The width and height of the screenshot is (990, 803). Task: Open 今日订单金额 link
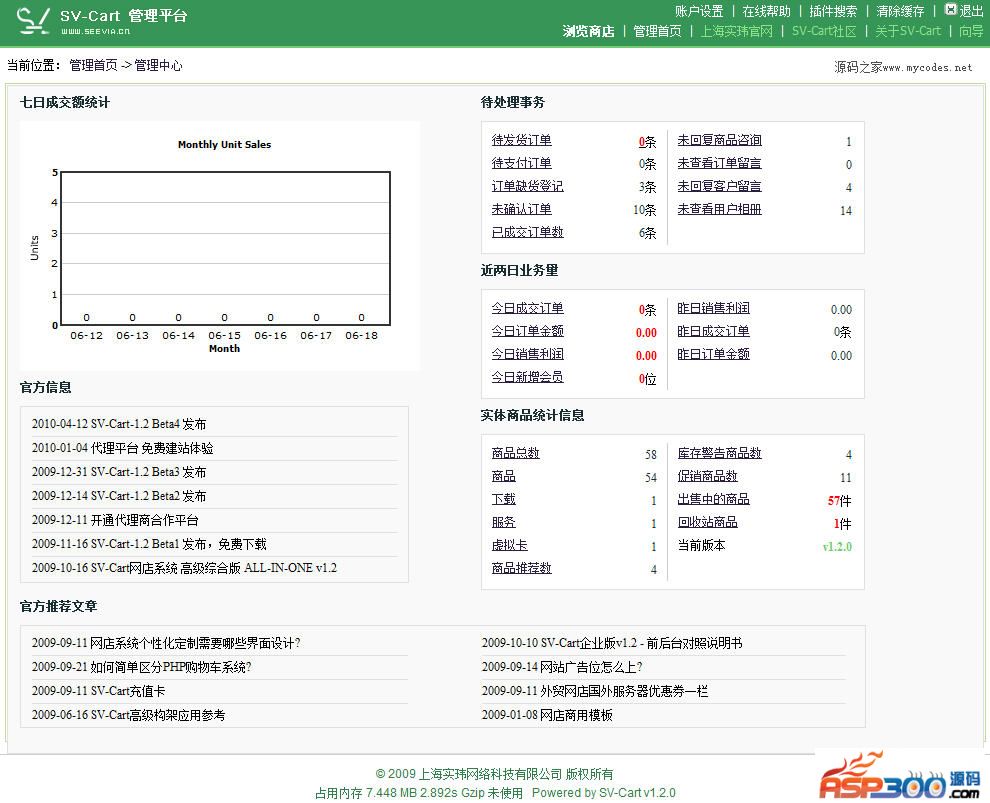(527, 331)
